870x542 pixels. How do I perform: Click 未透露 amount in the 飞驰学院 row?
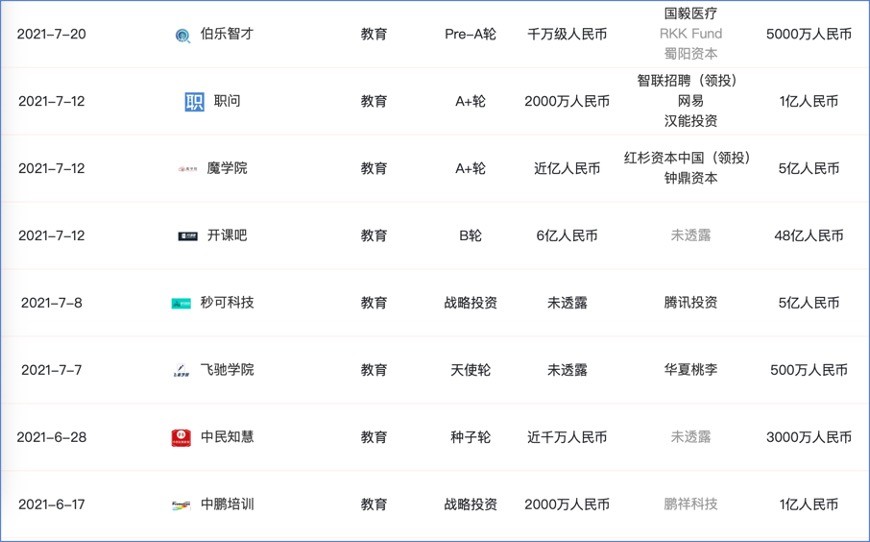click(567, 370)
